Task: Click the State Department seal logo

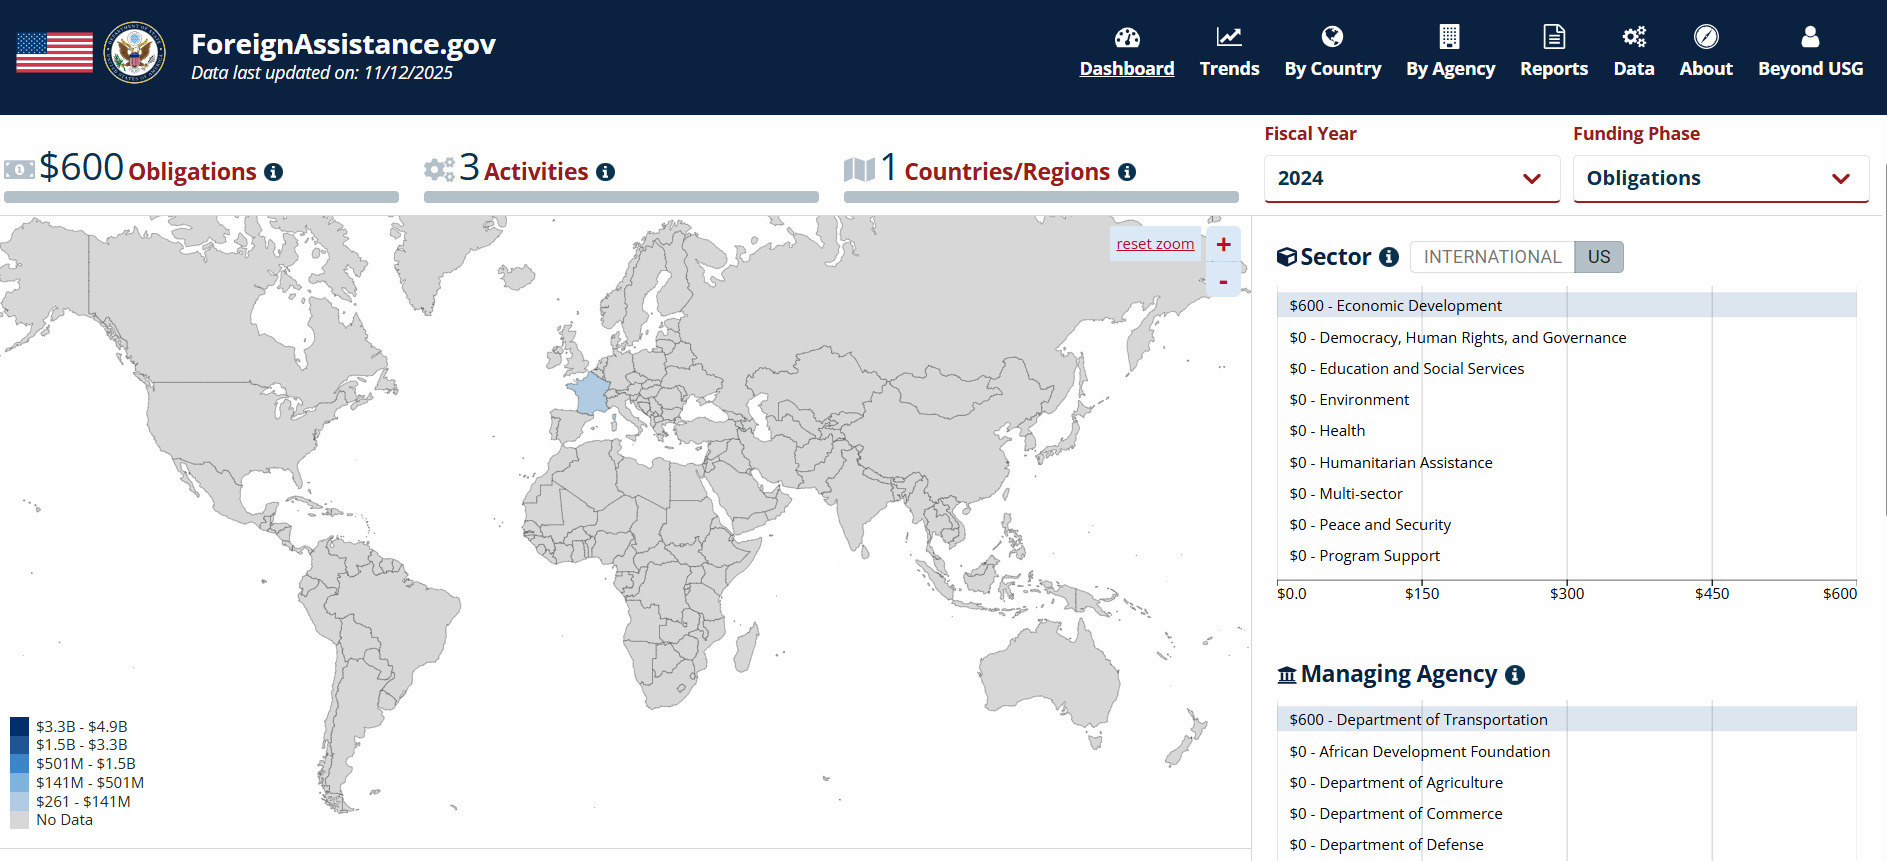Action: click(135, 52)
